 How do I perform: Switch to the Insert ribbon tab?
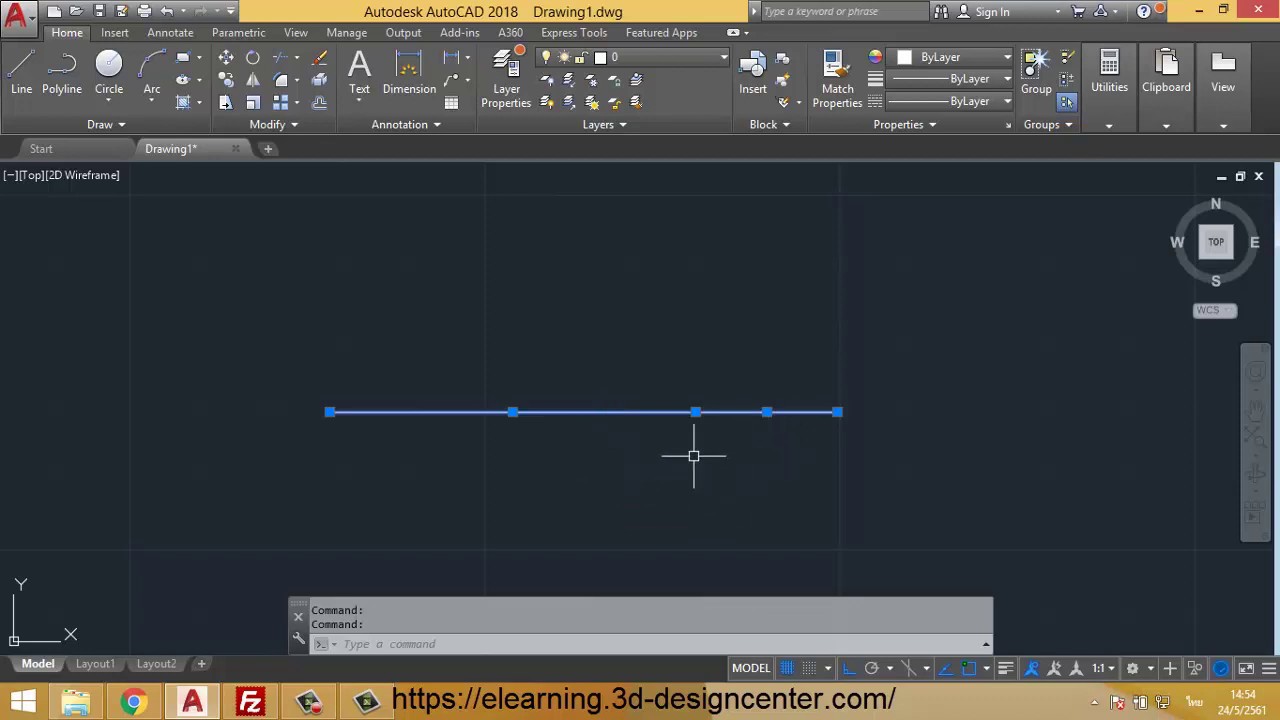(x=115, y=33)
